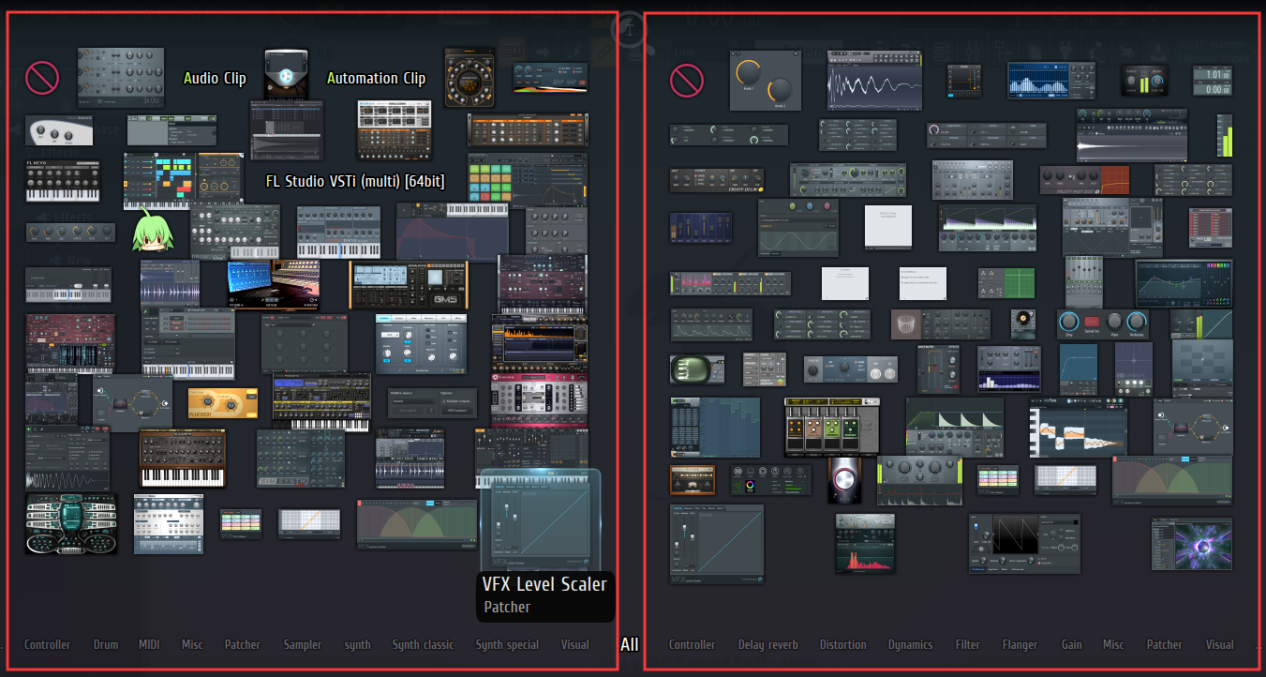
Task: Select the FPC colorful drum pads plugin
Action: click(527, 180)
